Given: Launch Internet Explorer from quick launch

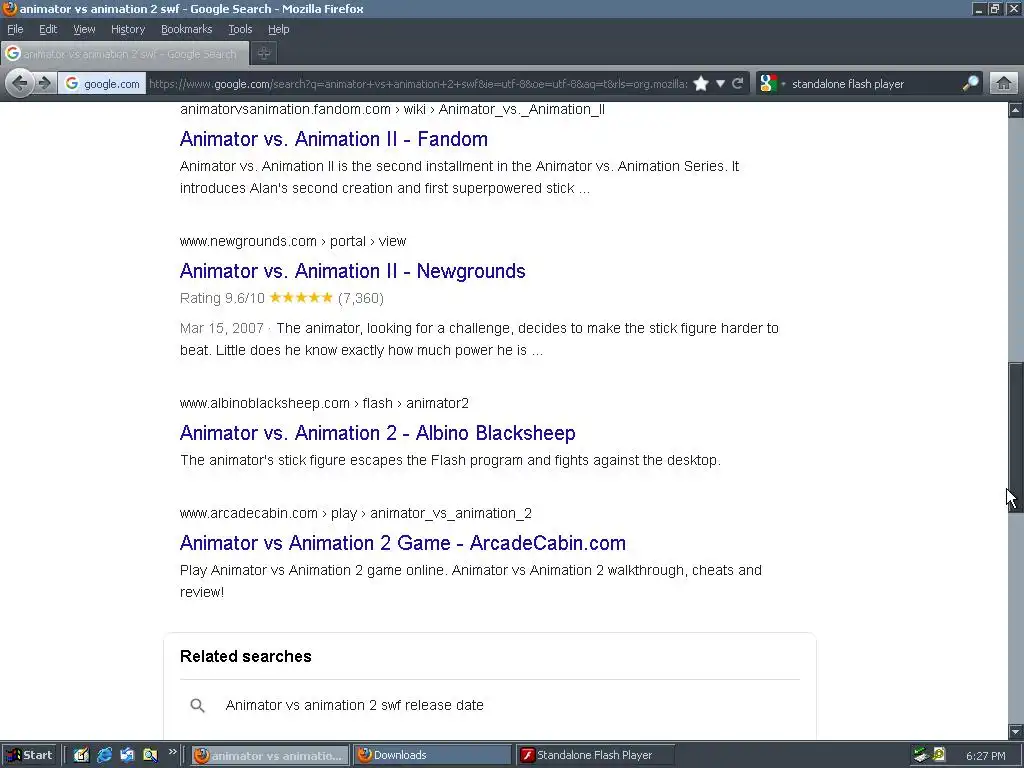Looking at the screenshot, I should pyautogui.click(x=104, y=755).
